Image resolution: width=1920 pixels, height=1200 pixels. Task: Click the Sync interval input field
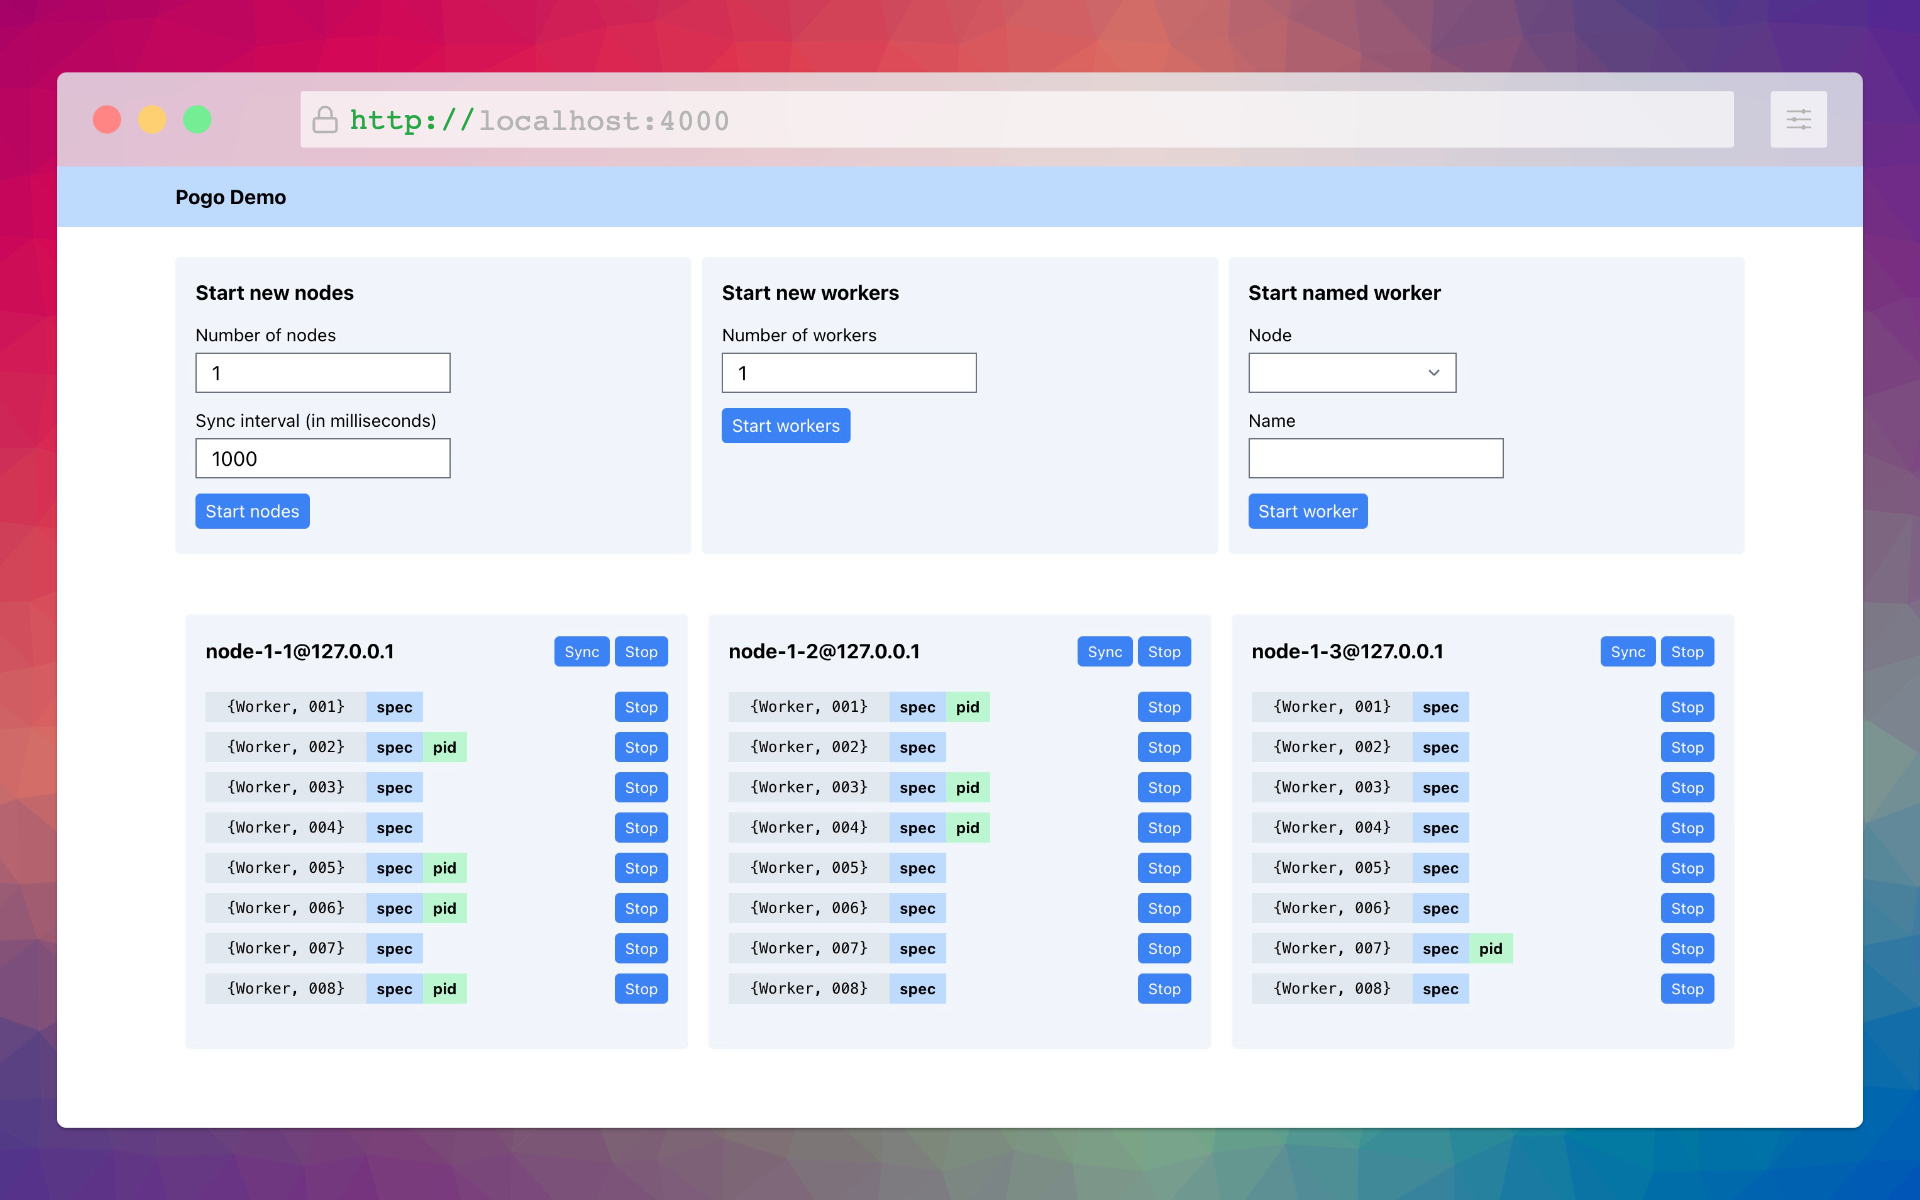[x=322, y=459]
